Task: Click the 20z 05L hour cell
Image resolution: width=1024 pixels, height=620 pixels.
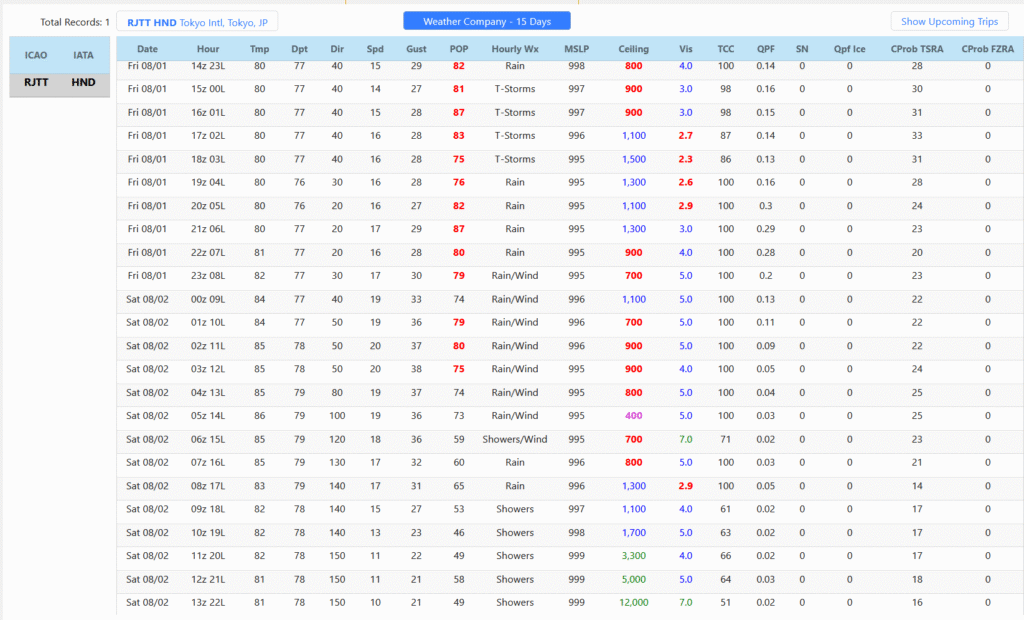Action: coord(208,206)
